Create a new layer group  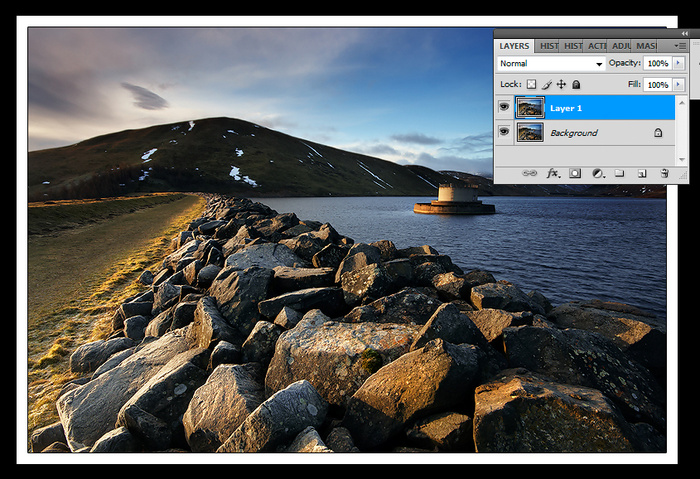coord(619,173)
